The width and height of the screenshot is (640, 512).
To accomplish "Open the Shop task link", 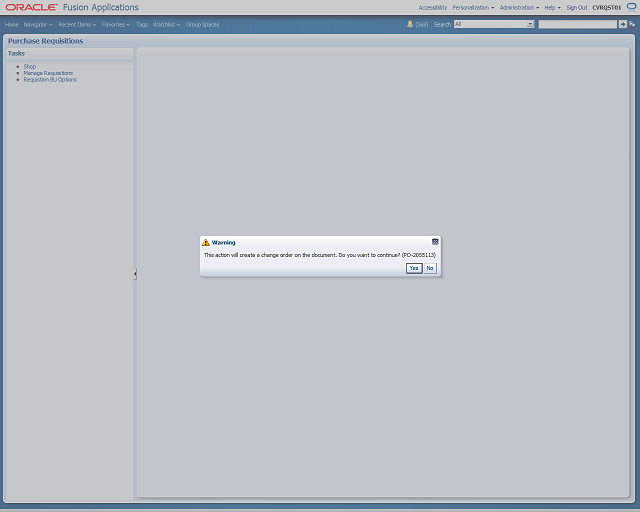I will click(30, 67).
